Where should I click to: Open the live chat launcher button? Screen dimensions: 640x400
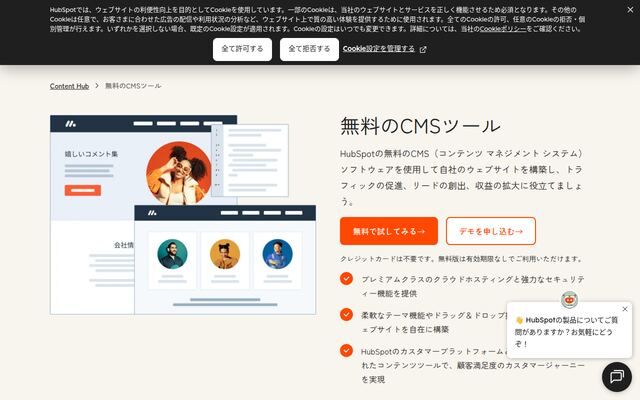coord(617,376)
